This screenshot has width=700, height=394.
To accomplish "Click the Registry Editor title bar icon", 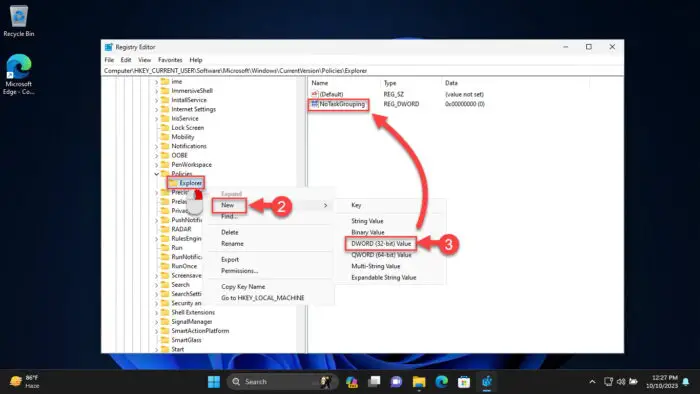I will (108, 47).
